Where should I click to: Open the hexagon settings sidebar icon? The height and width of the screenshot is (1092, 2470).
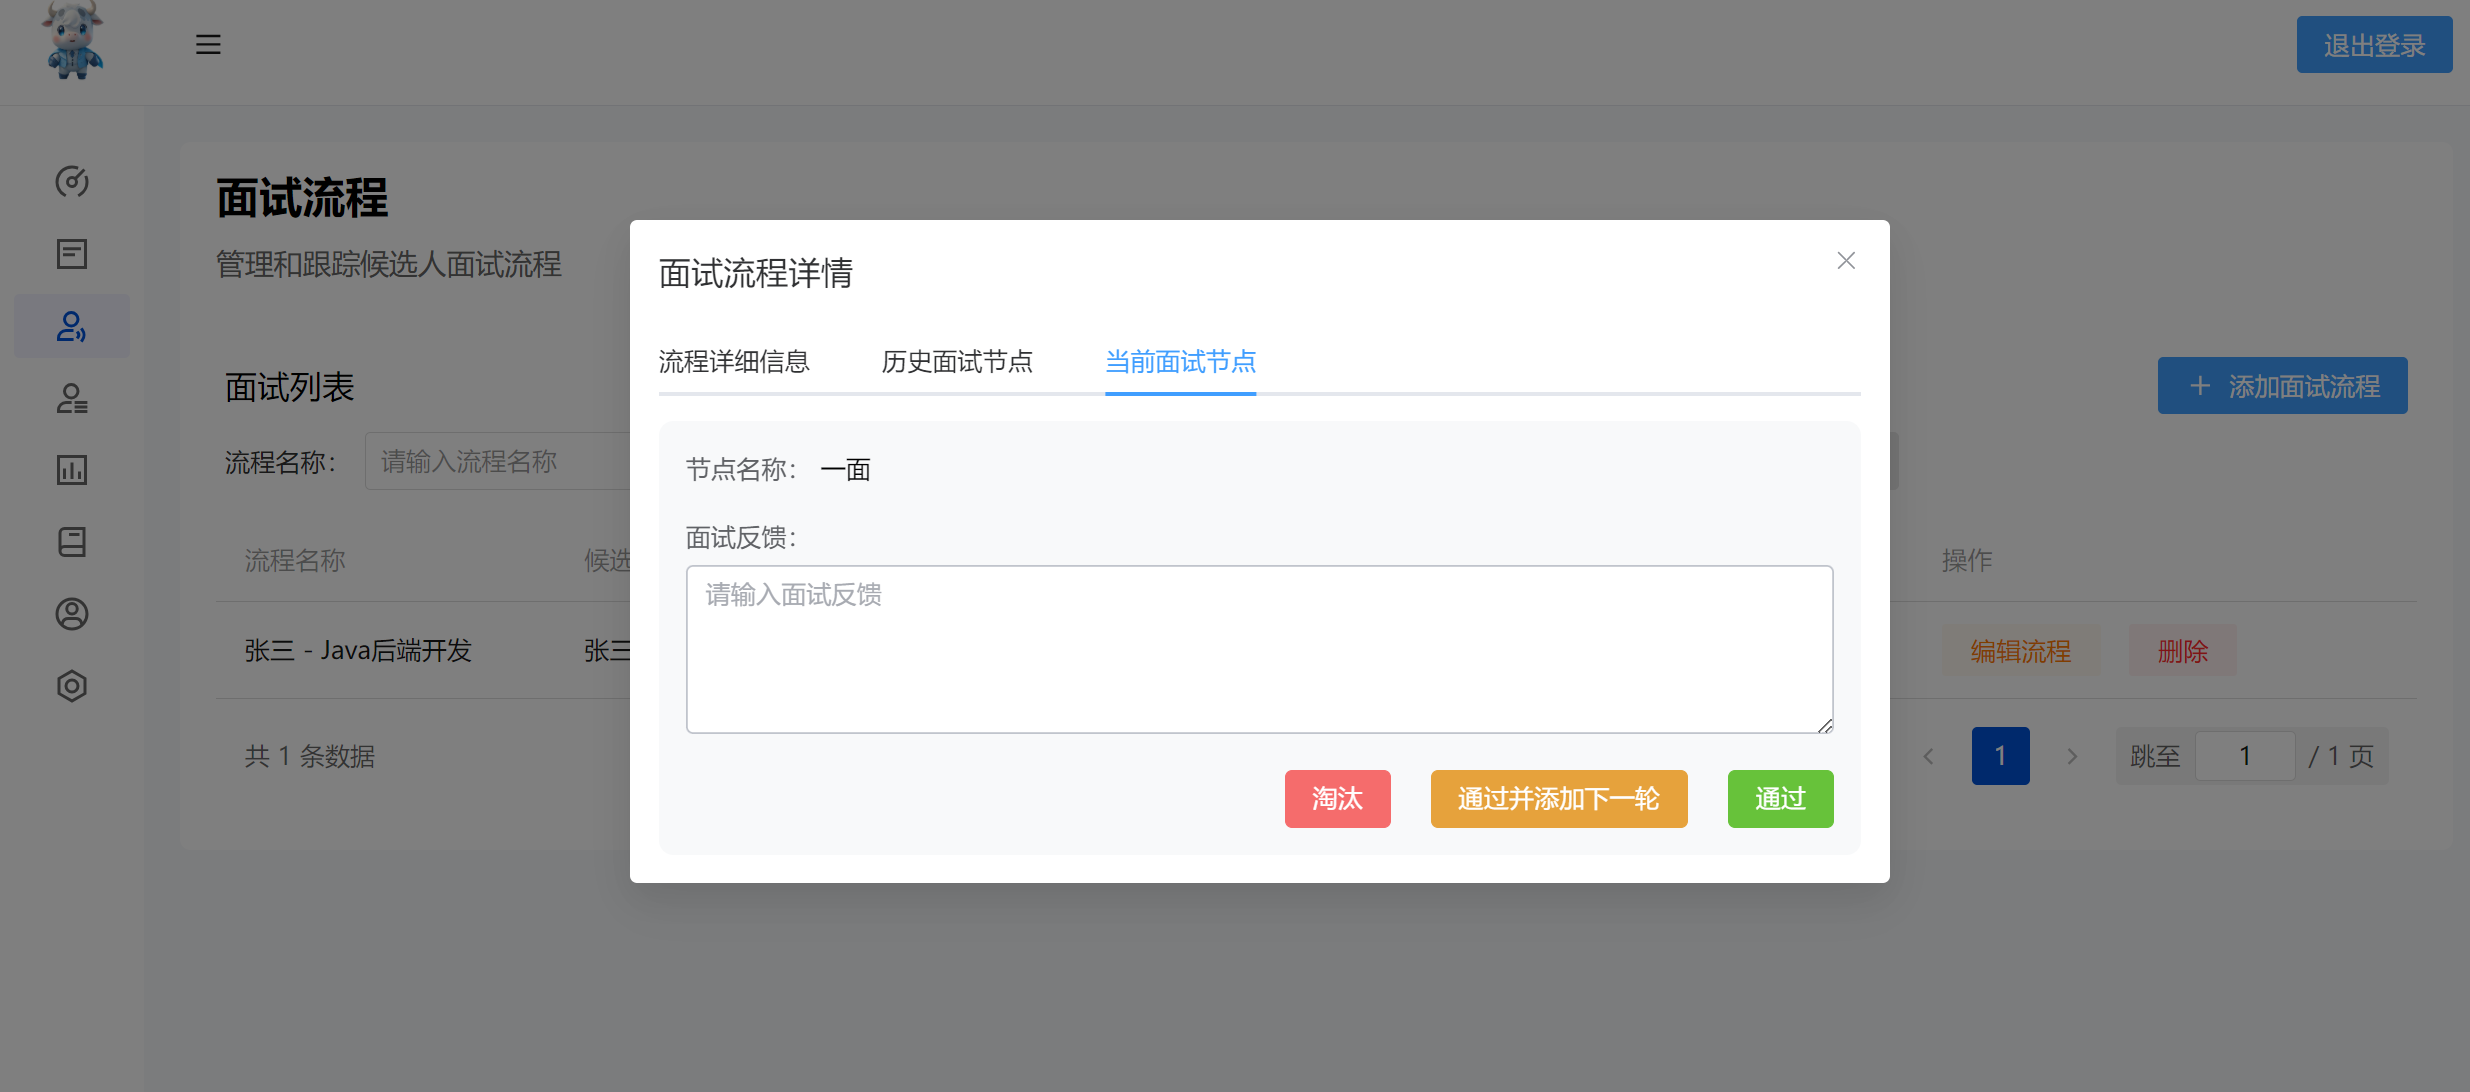[72, 686]
